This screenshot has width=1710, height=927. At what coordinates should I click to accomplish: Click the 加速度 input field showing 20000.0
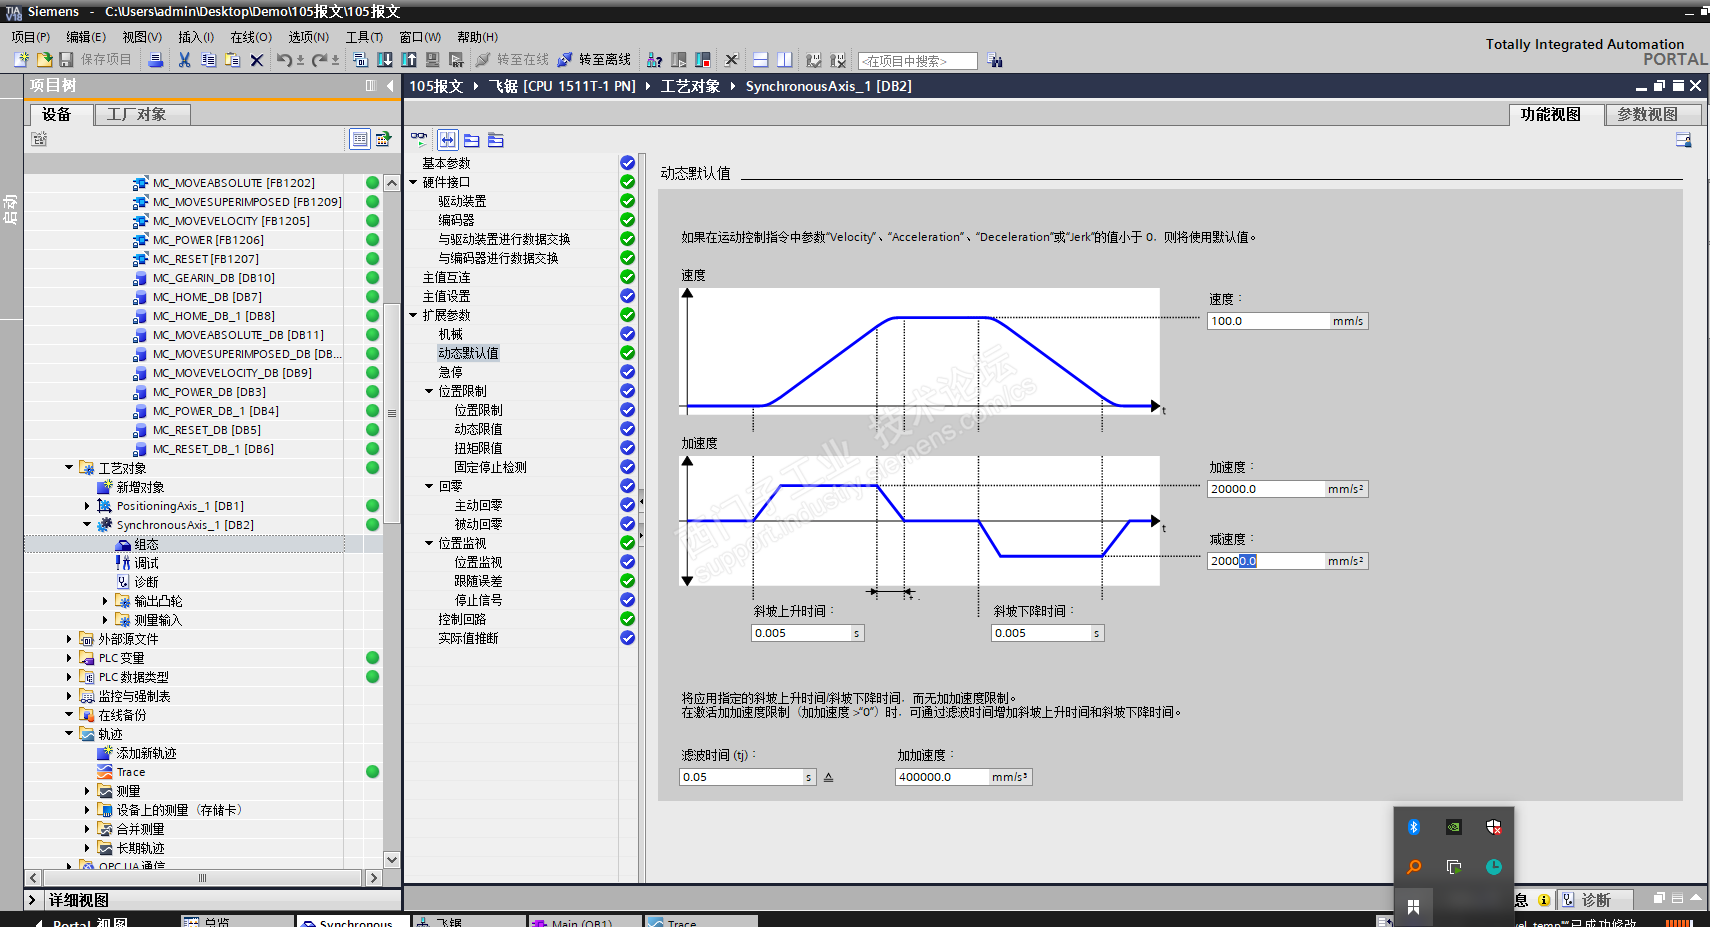(1267, 489)
